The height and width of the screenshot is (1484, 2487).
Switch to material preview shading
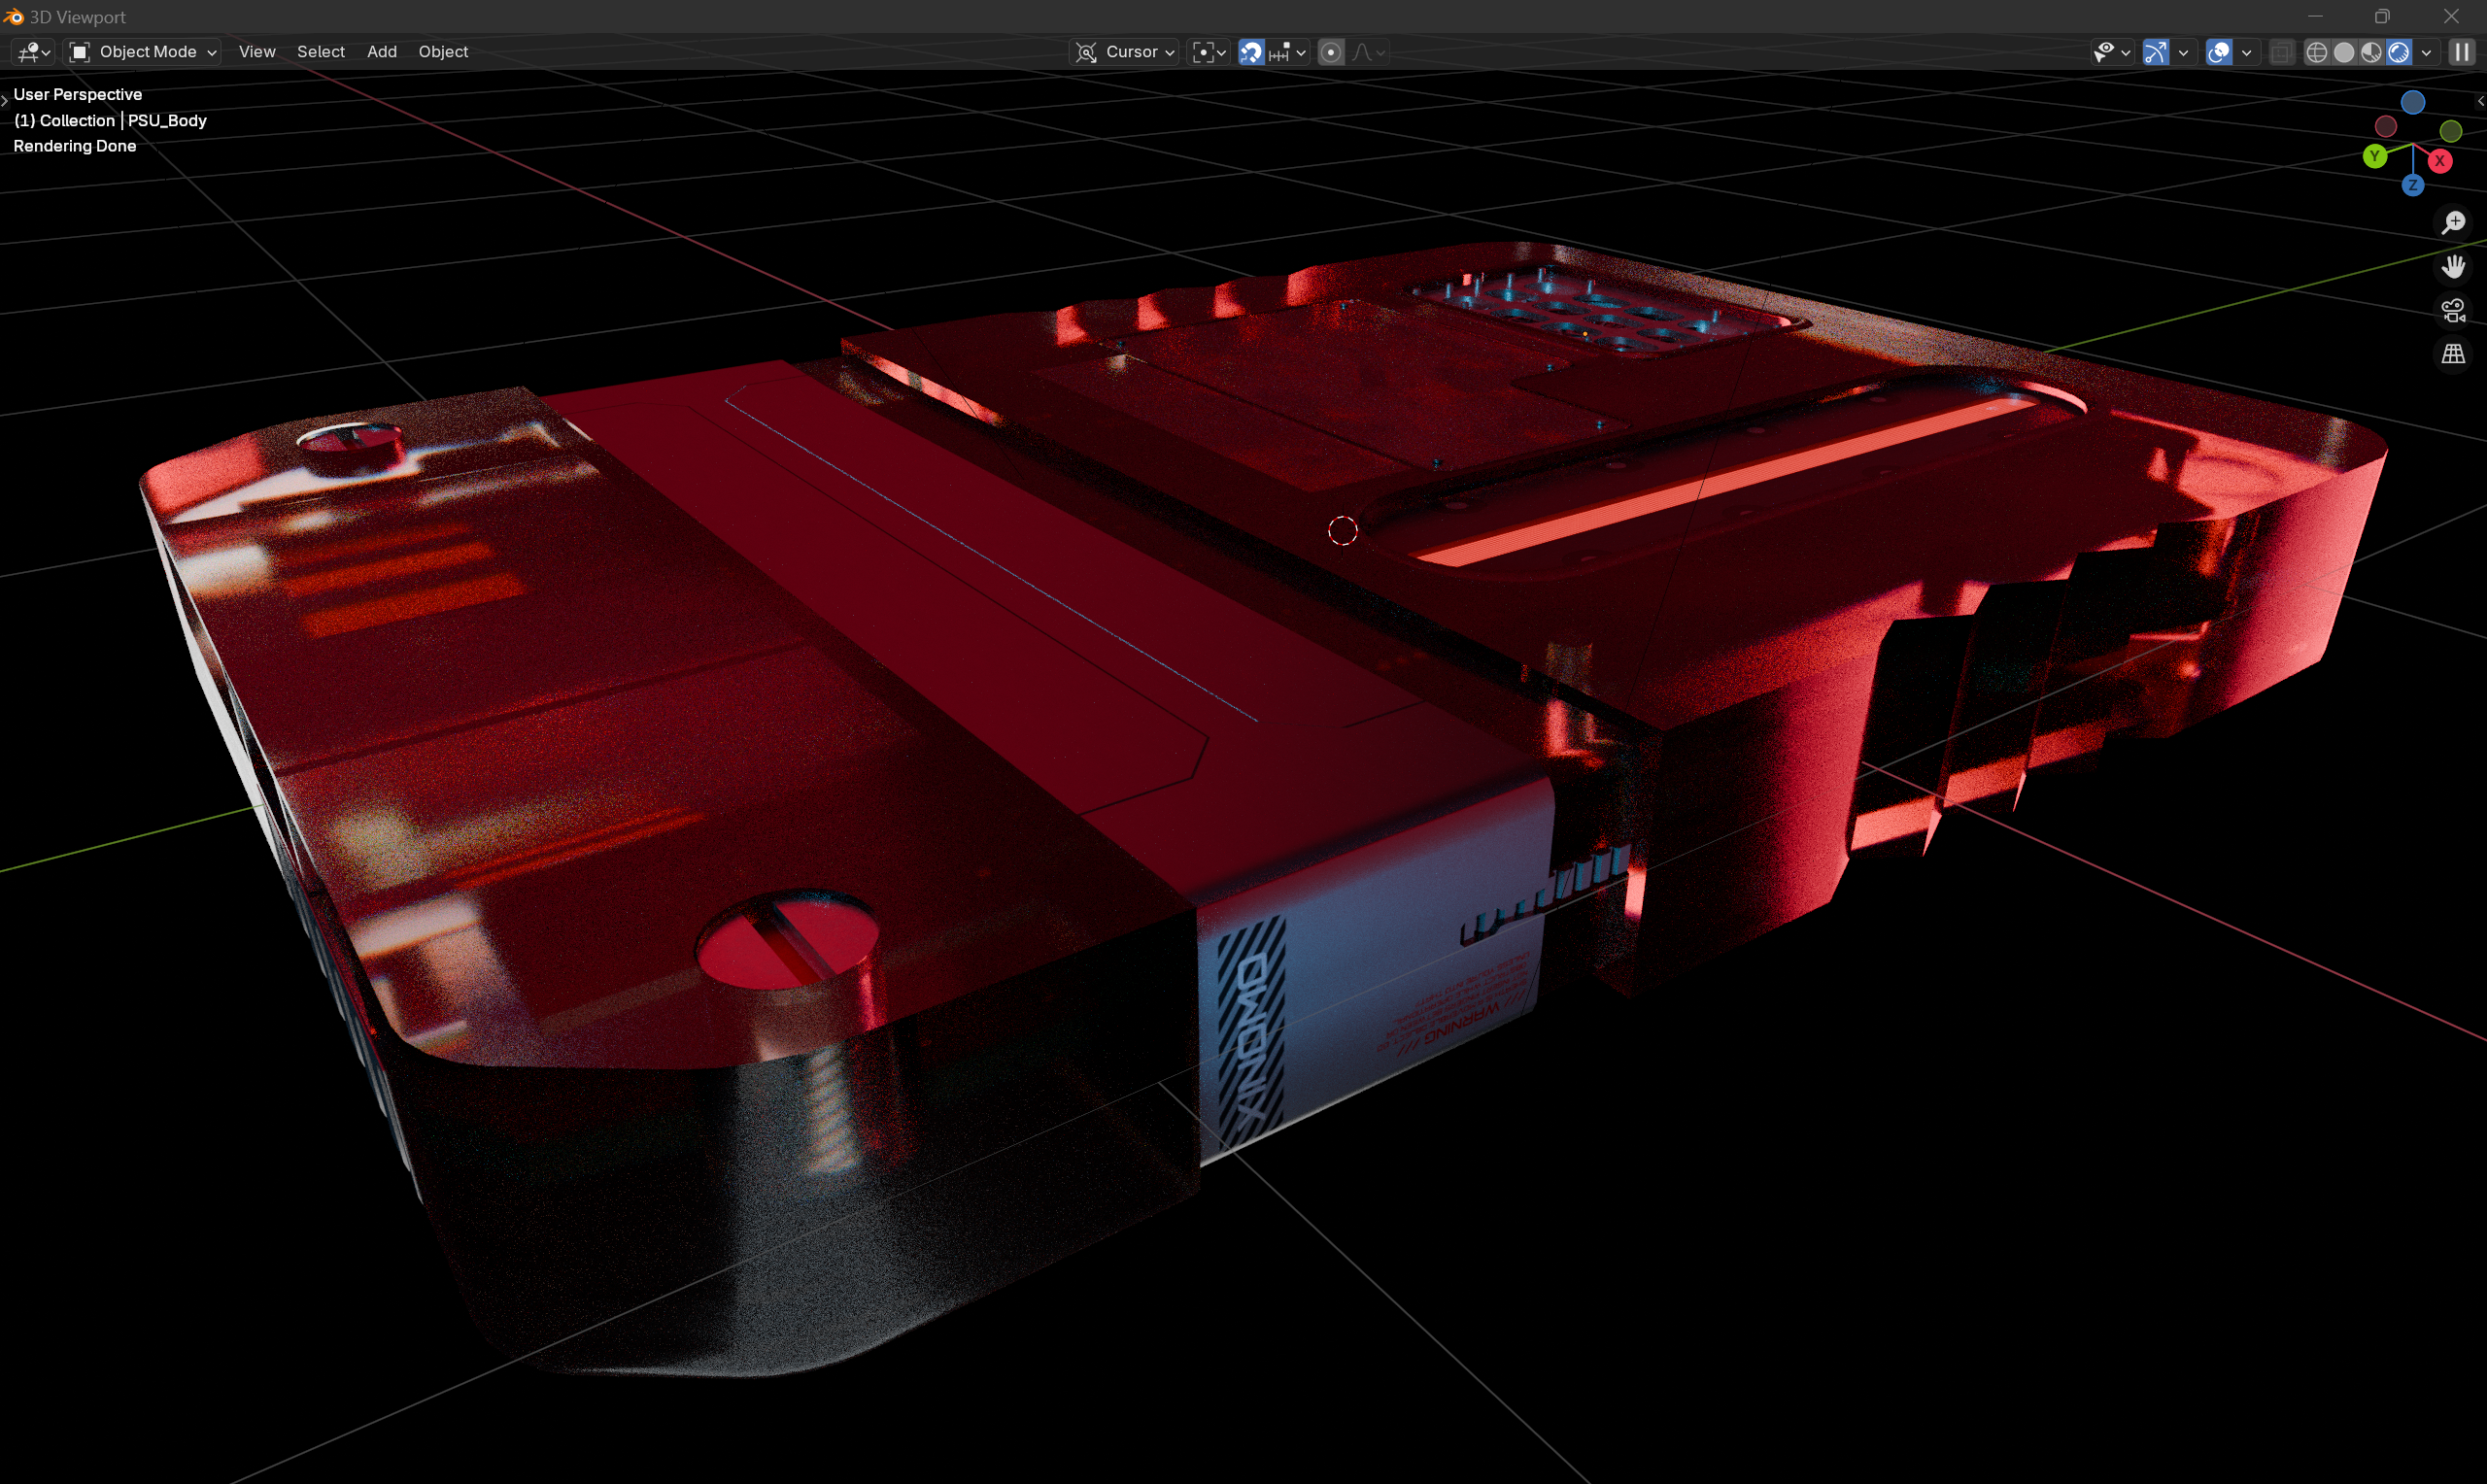pos(2372,52)
